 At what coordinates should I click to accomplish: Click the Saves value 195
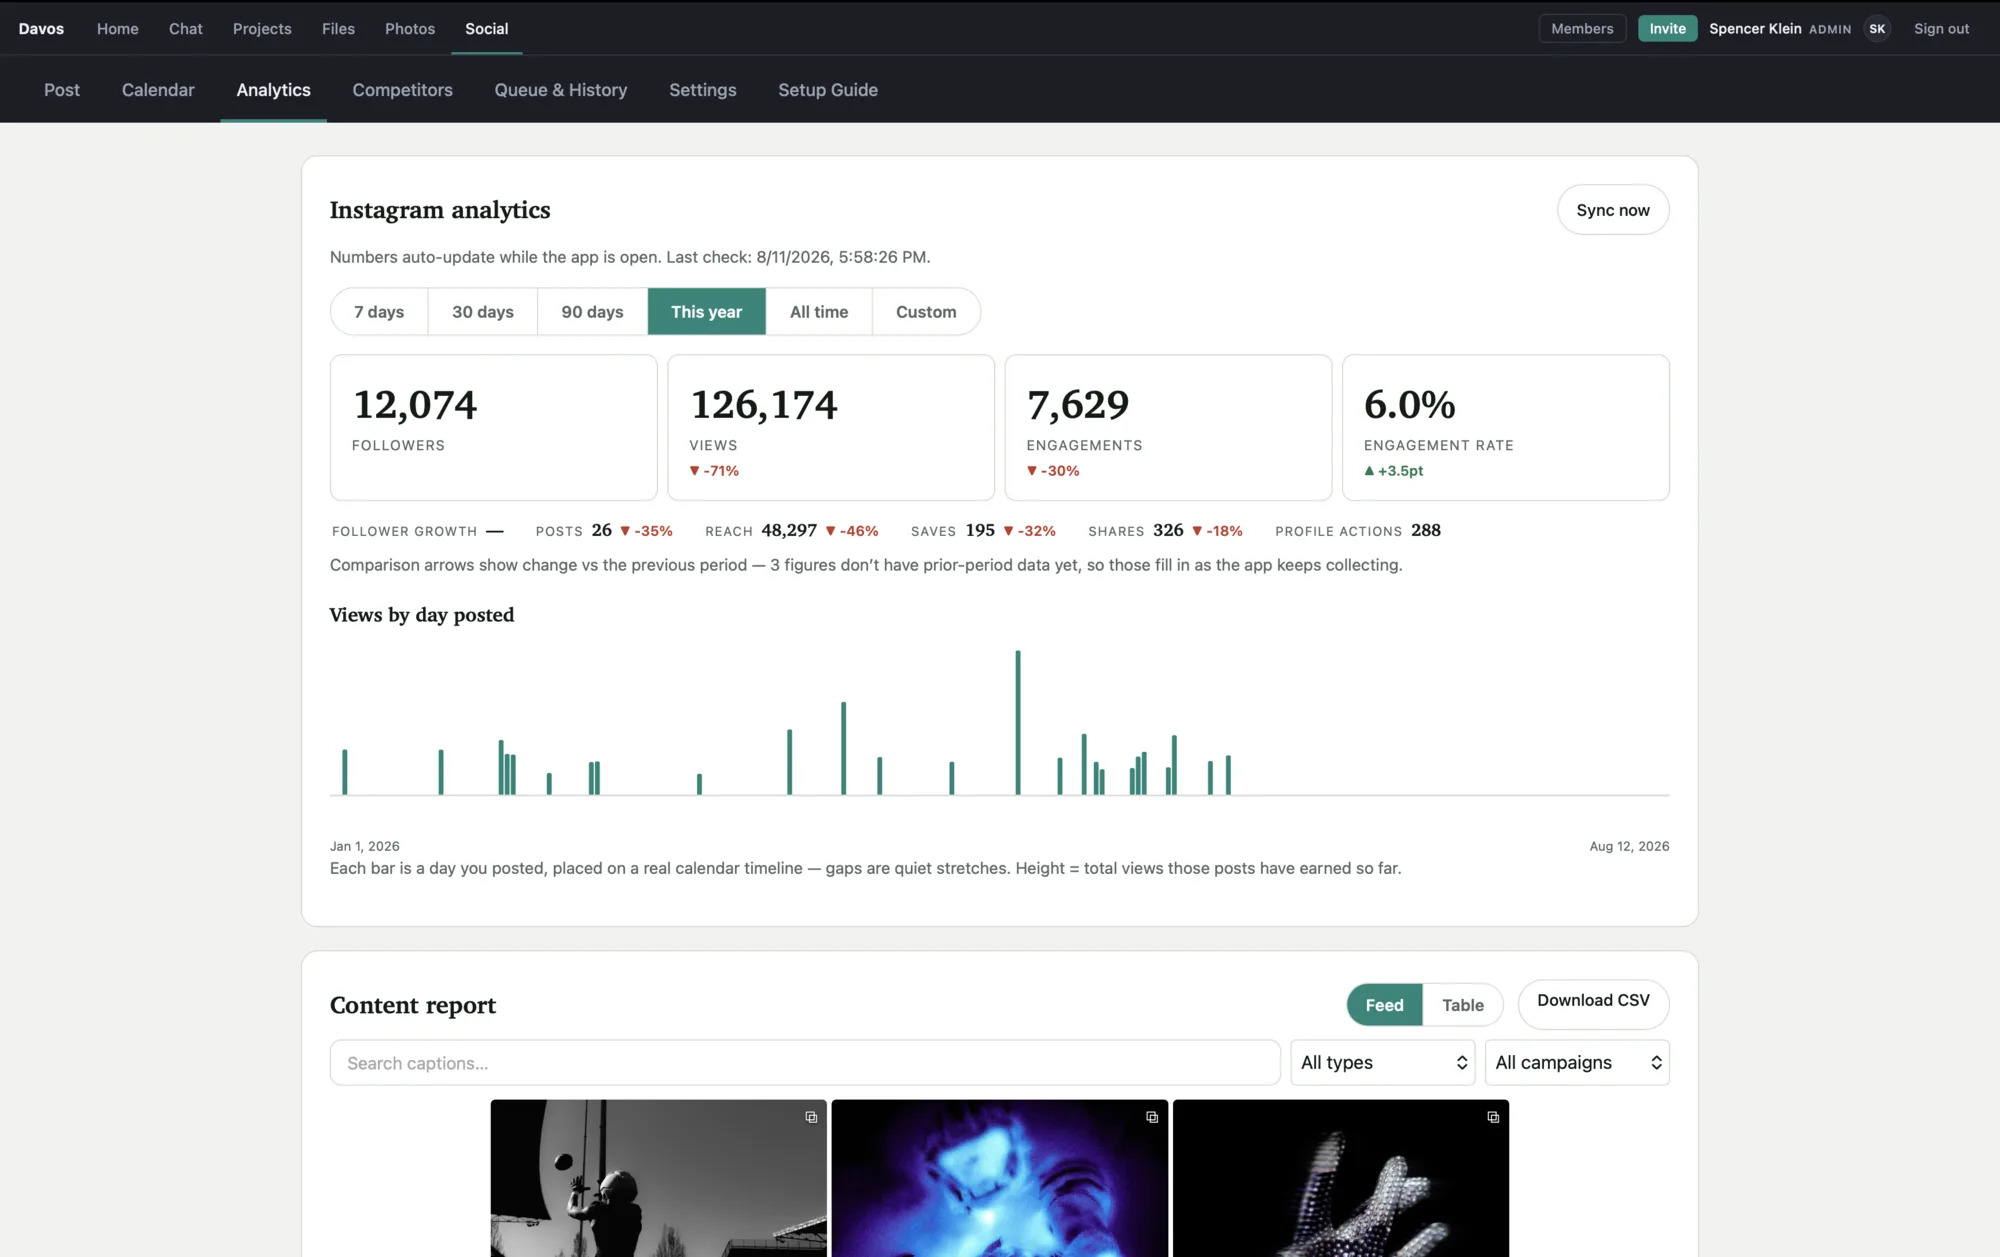(x=980, y=530)
